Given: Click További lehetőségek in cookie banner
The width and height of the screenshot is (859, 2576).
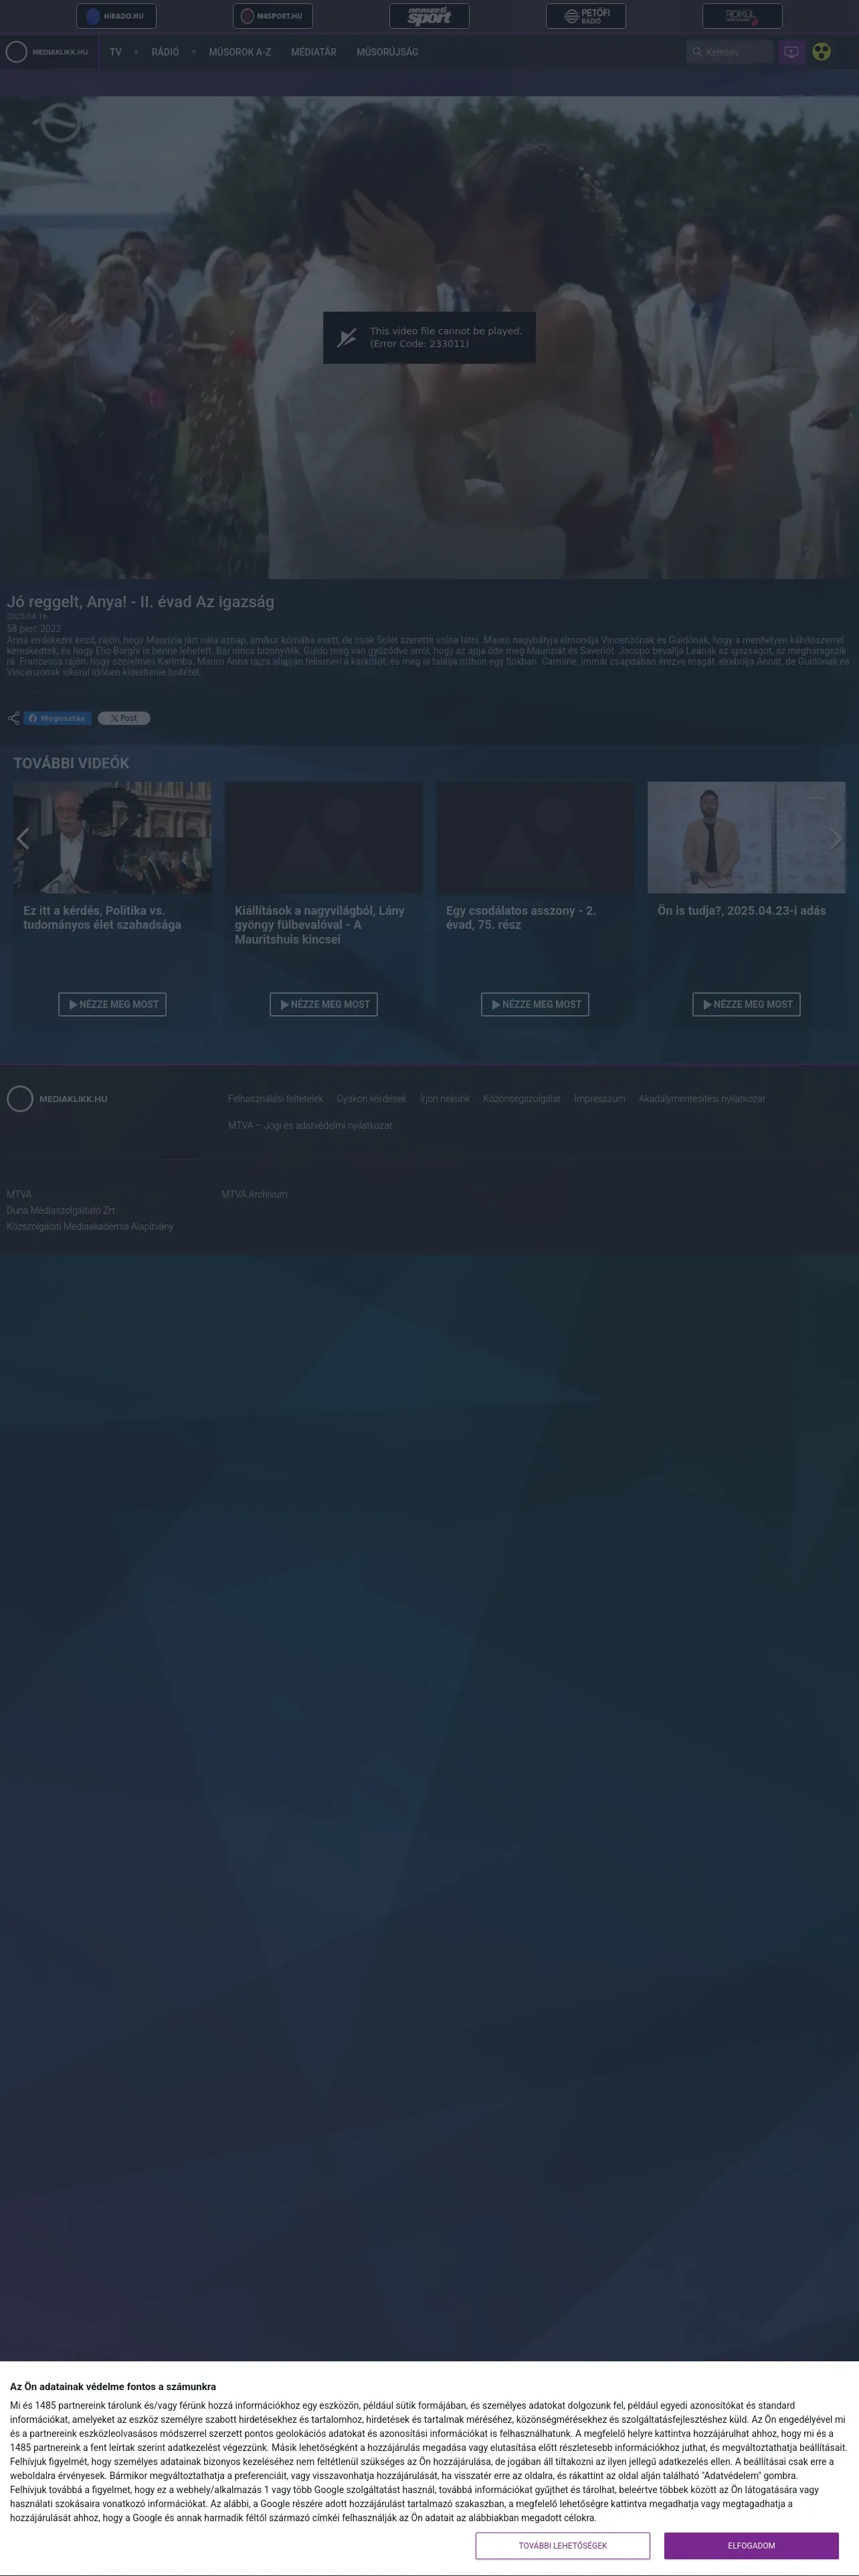Looking at the screenshot, I should click(x=563, y=2545).
